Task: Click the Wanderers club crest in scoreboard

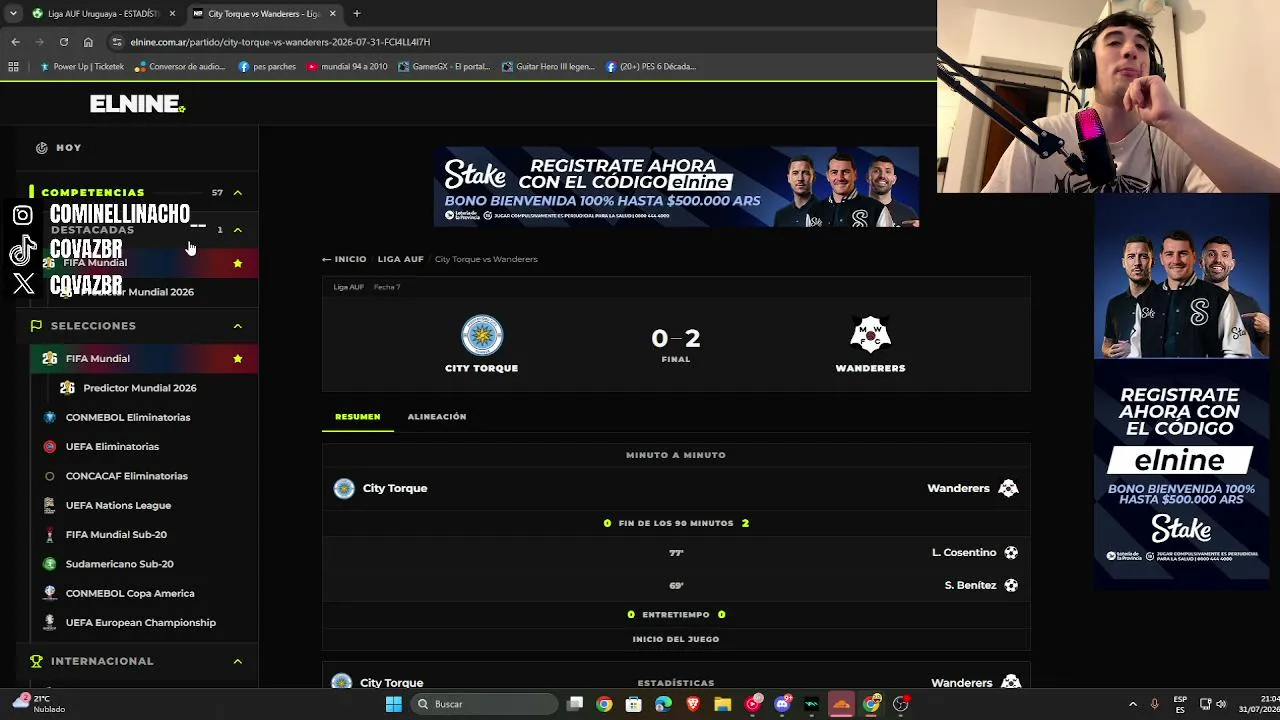Action: coord(870,336)
